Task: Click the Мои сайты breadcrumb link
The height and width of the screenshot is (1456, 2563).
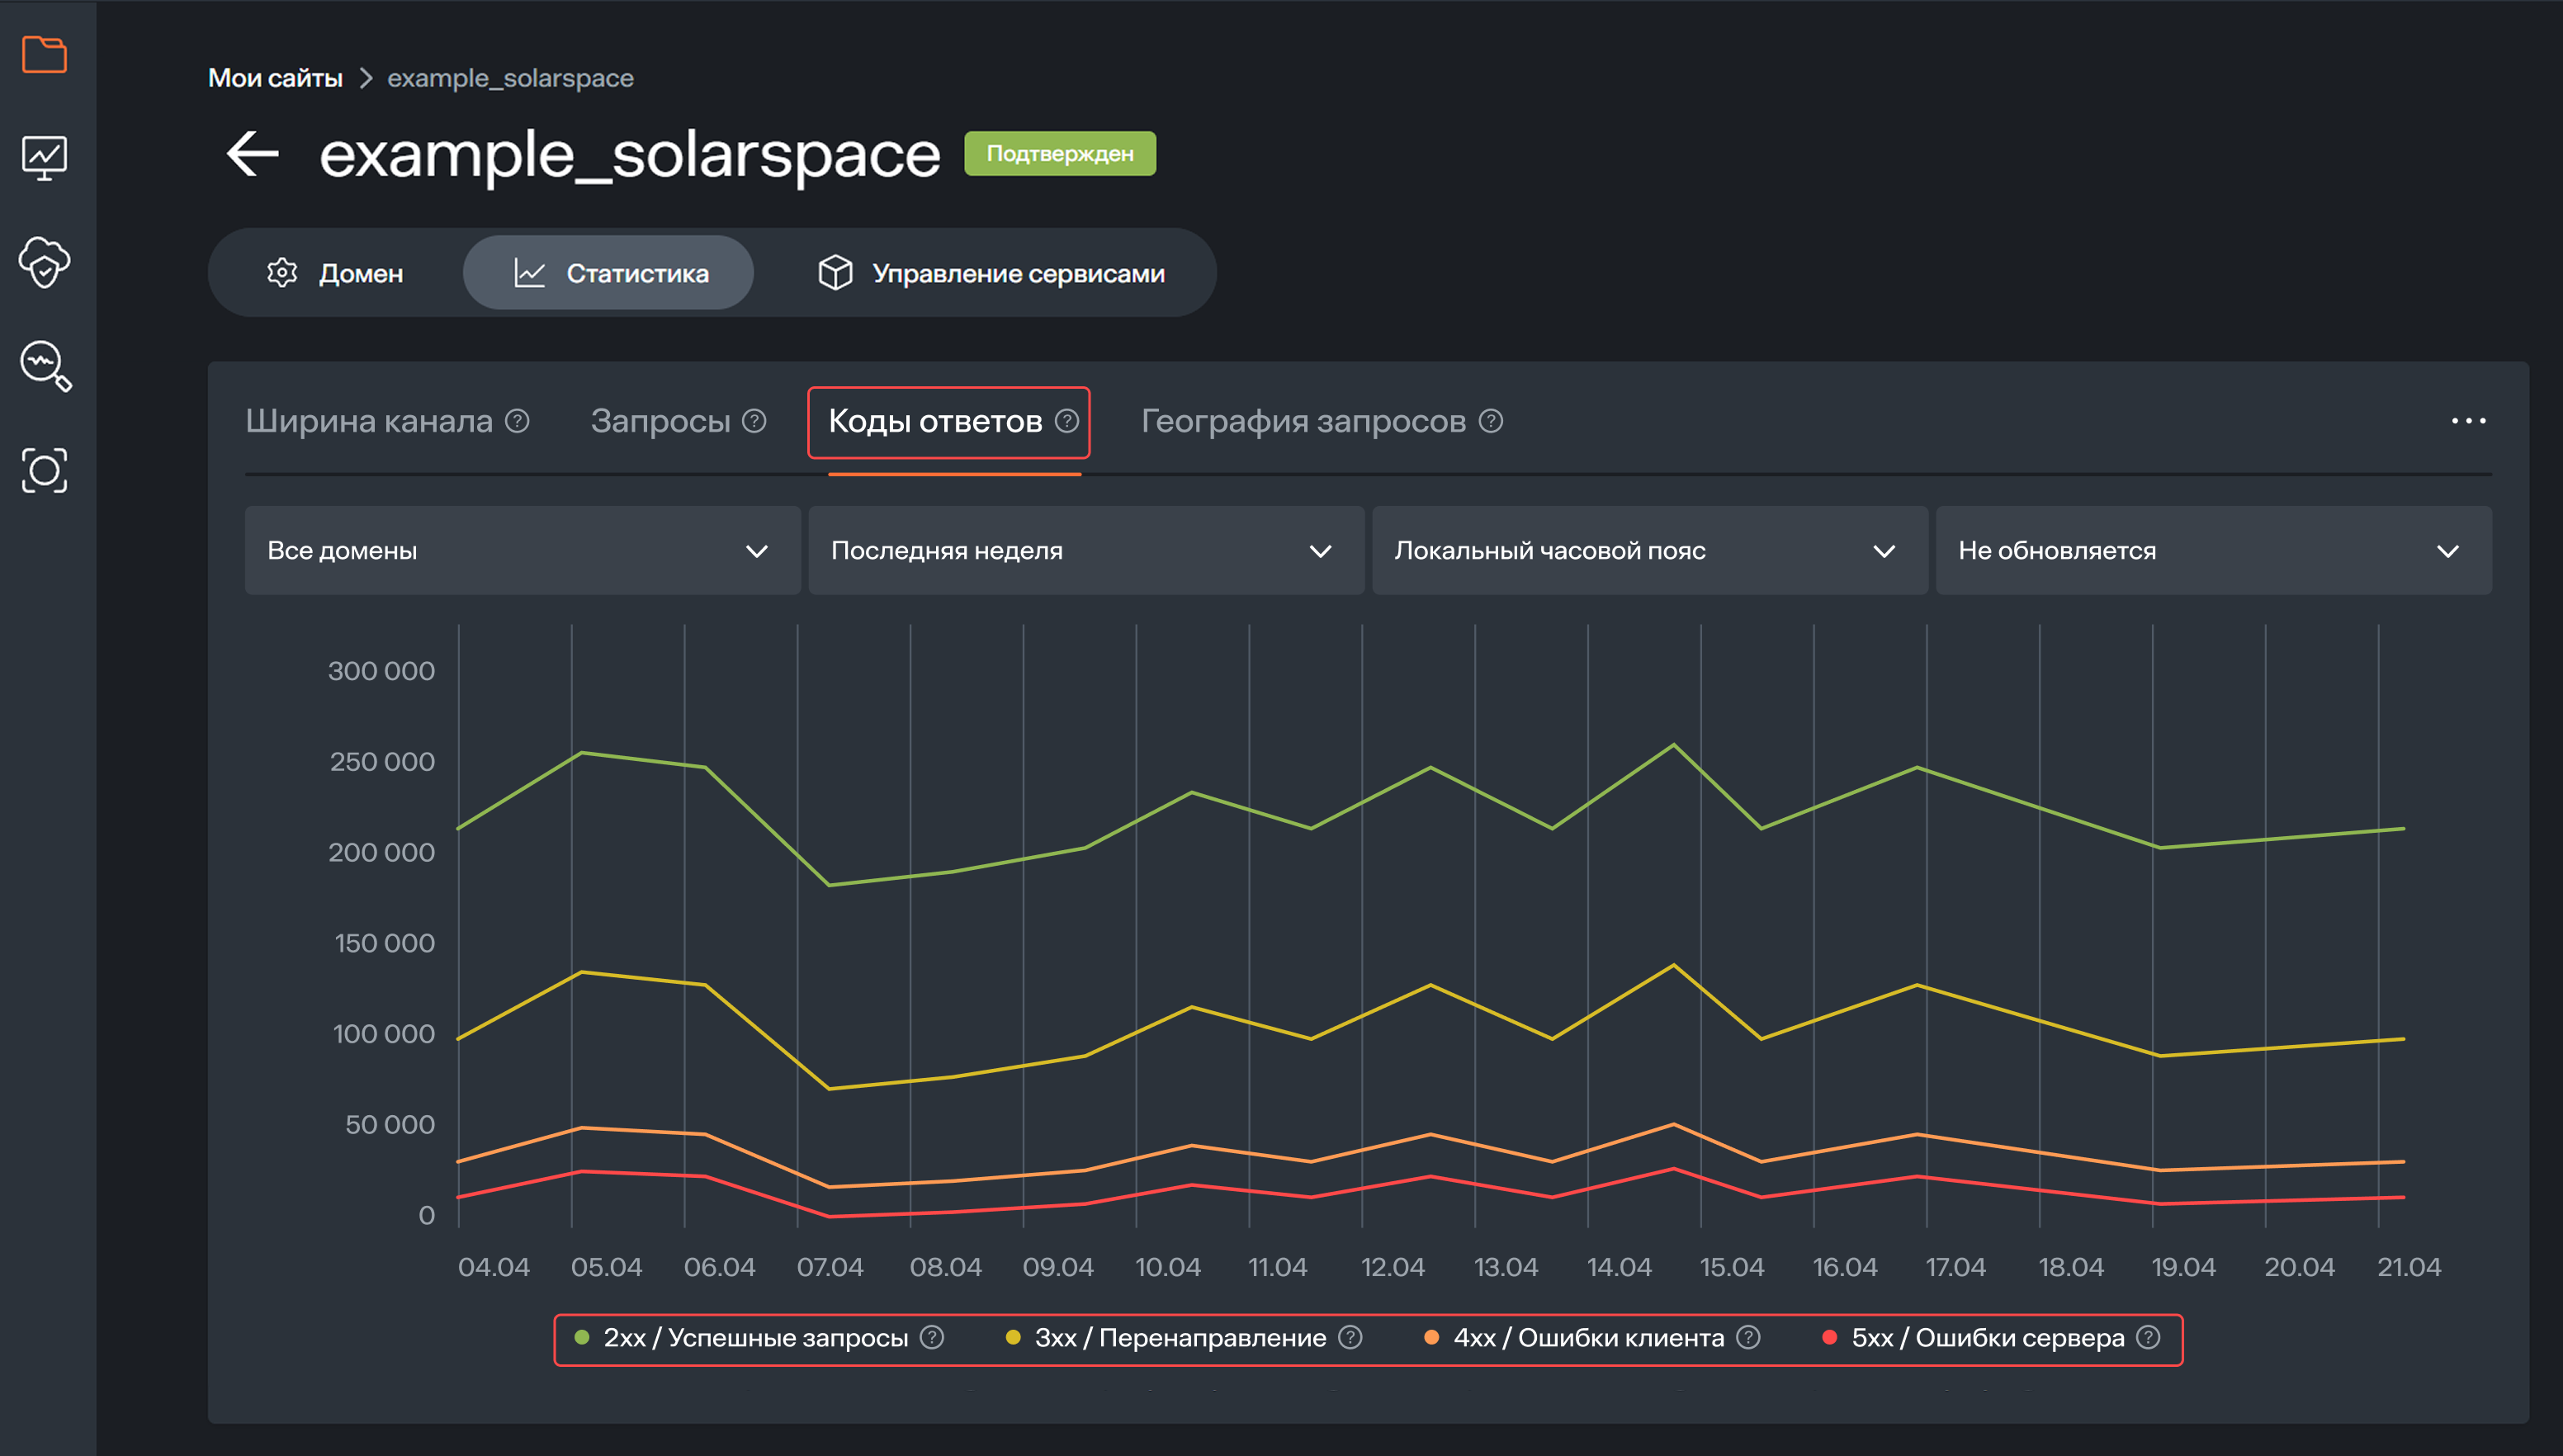Action: click(275, 78)
